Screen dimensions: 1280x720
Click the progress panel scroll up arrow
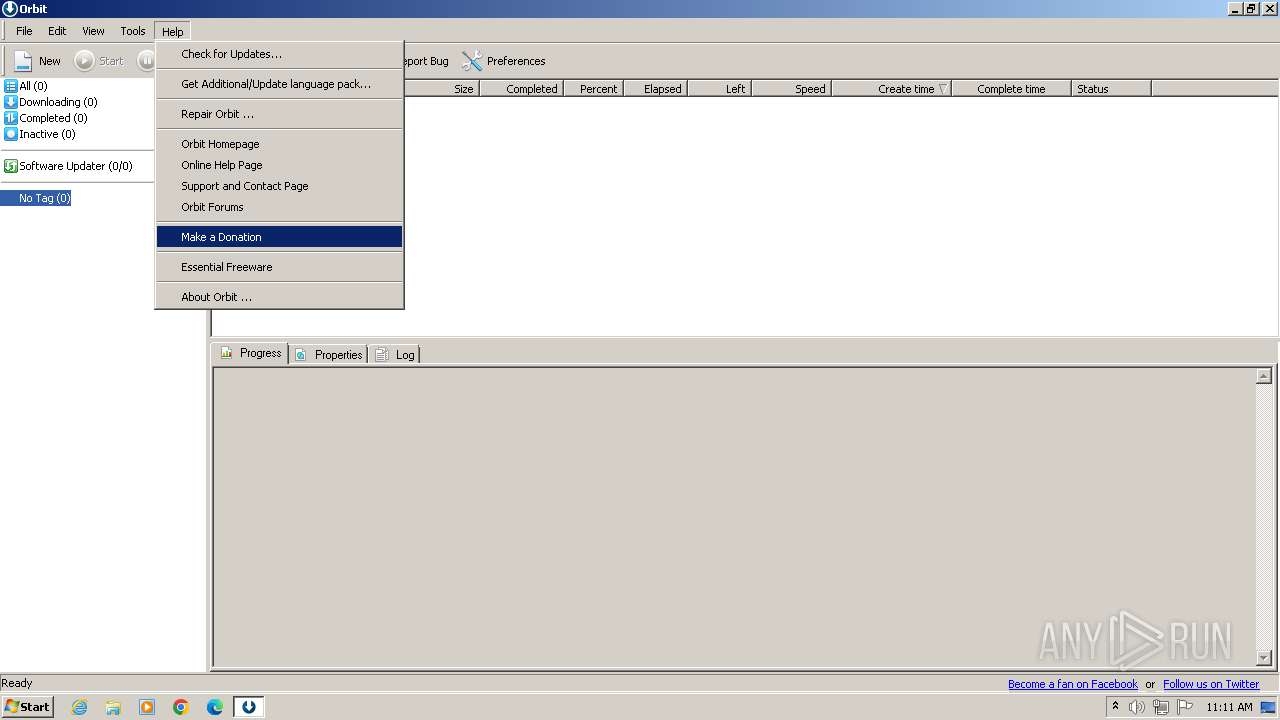(x=1264, y=376)
